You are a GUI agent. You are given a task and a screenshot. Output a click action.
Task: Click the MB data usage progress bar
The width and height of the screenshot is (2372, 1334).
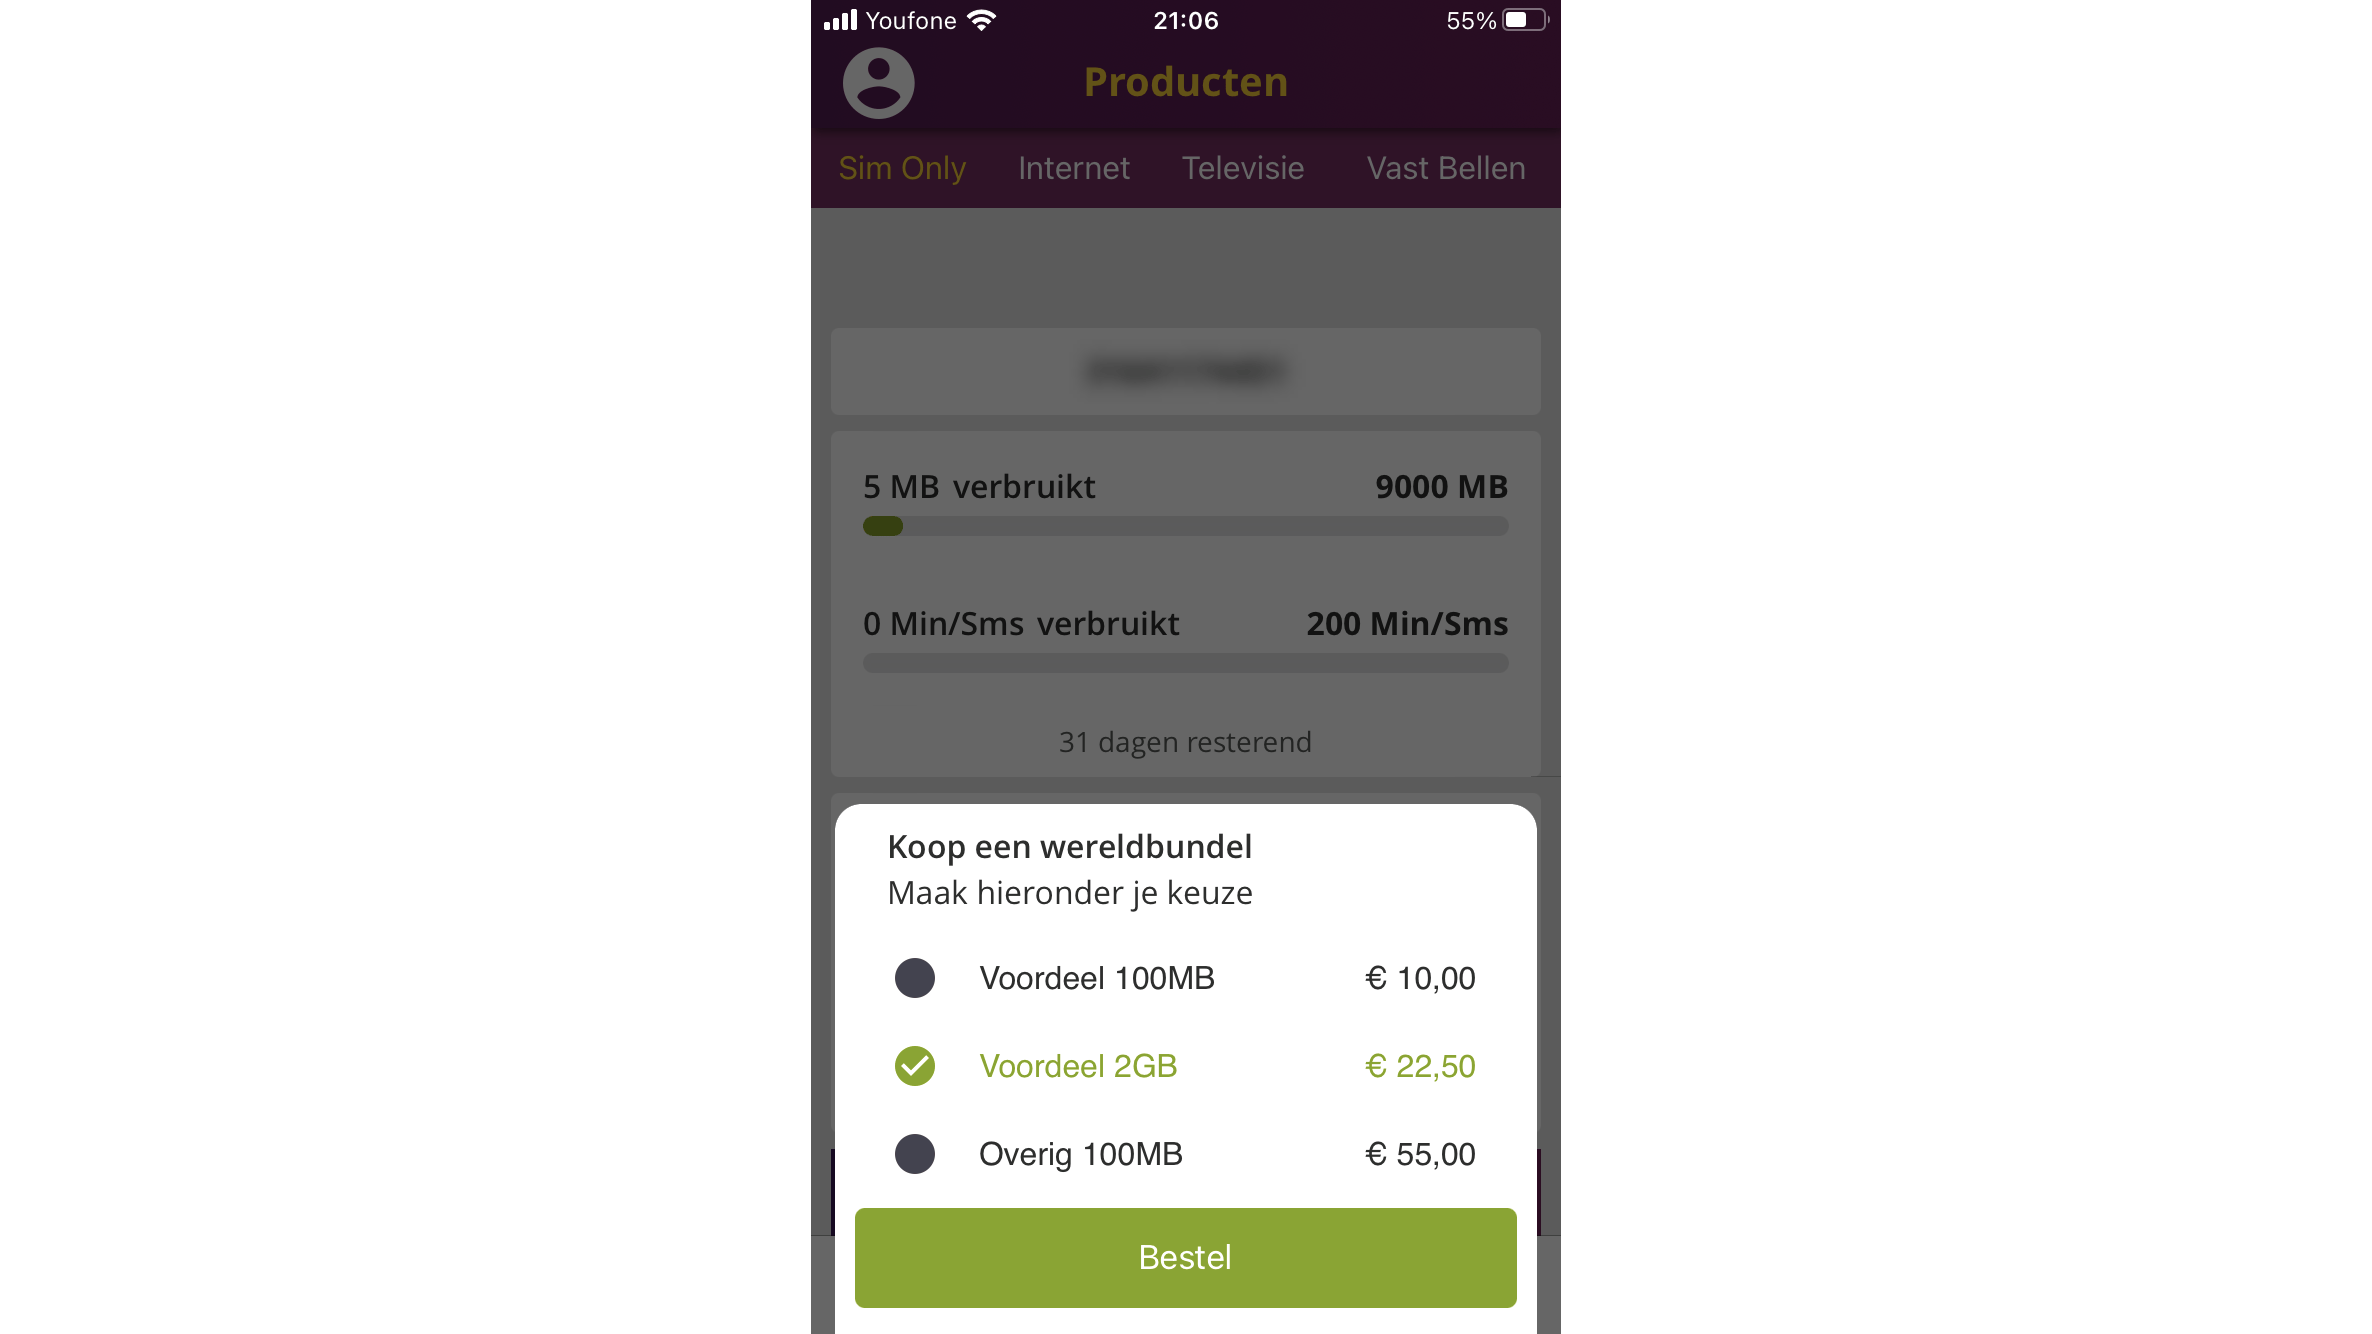[1185, 526]
